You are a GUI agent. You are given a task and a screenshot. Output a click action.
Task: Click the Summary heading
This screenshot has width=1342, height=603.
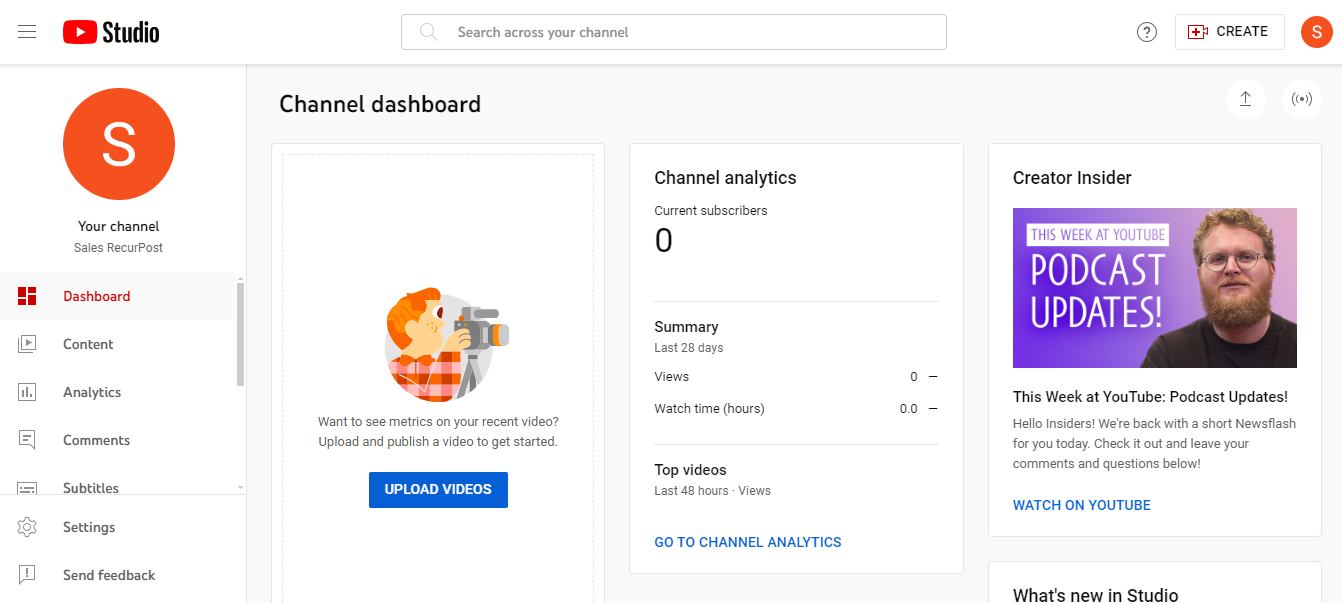686,327
